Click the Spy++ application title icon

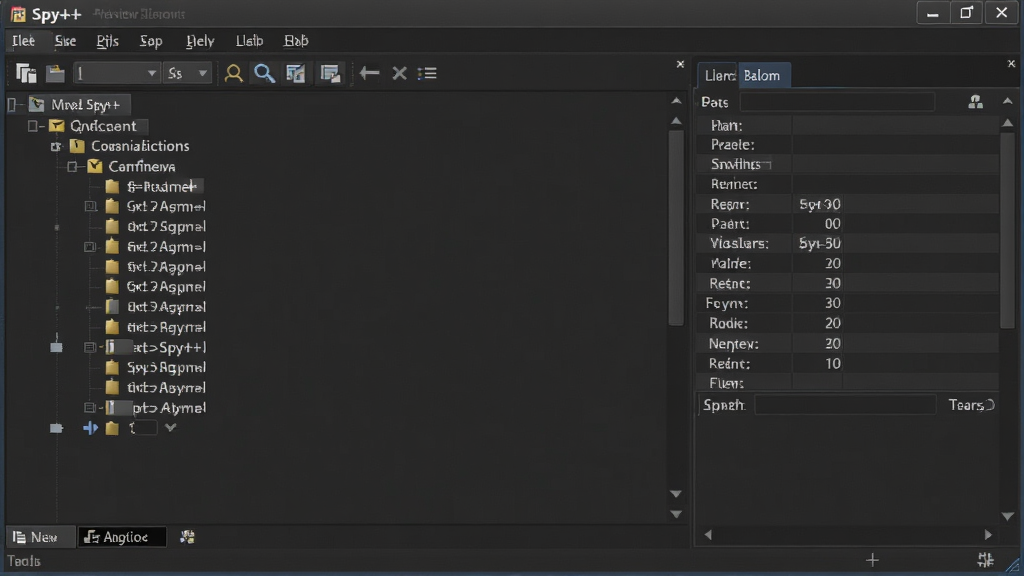tap(18, 14)
